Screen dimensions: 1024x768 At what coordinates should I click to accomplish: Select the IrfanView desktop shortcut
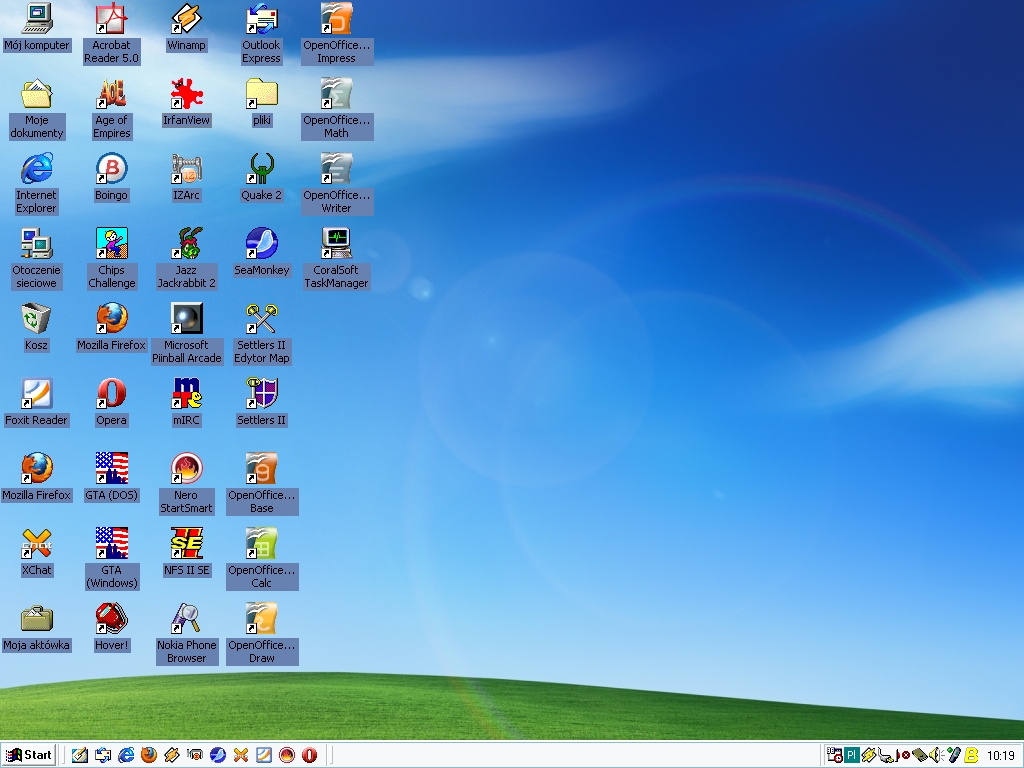[186, 103]
